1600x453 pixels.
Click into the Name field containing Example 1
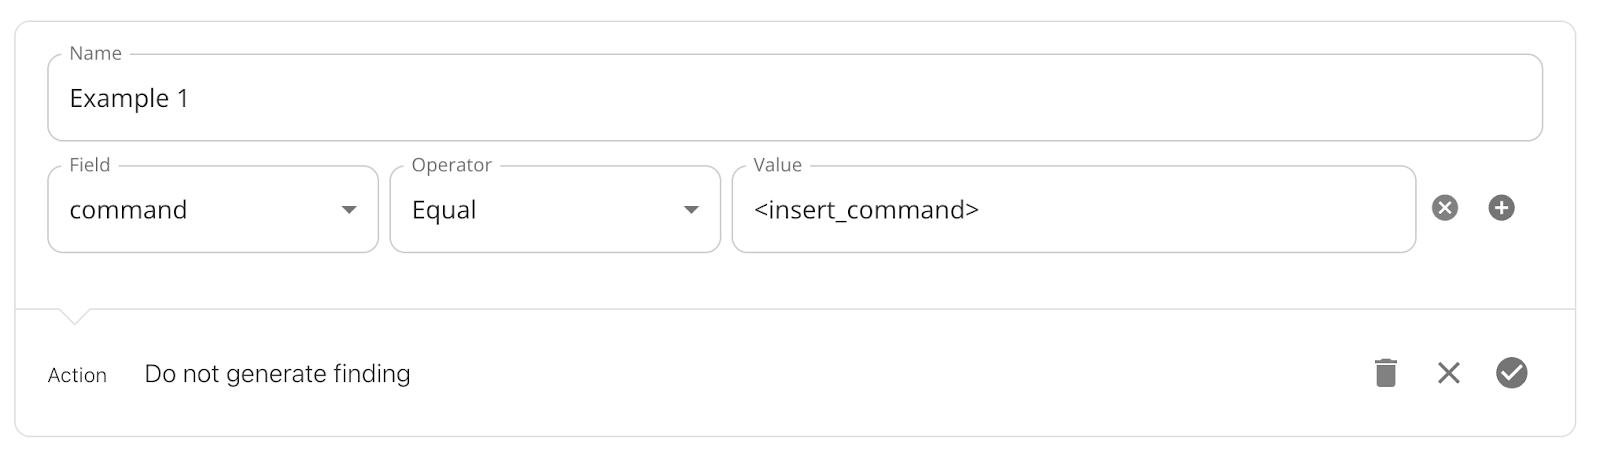coord(795,97)
